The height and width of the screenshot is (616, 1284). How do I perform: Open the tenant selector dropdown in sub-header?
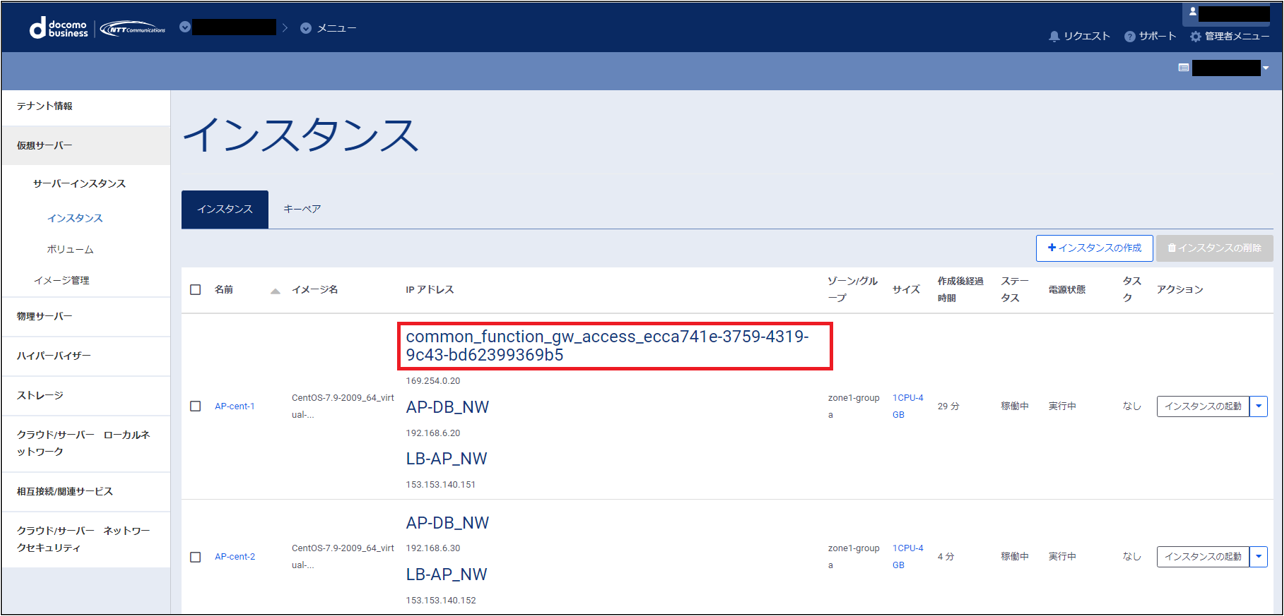[1266, 68]
